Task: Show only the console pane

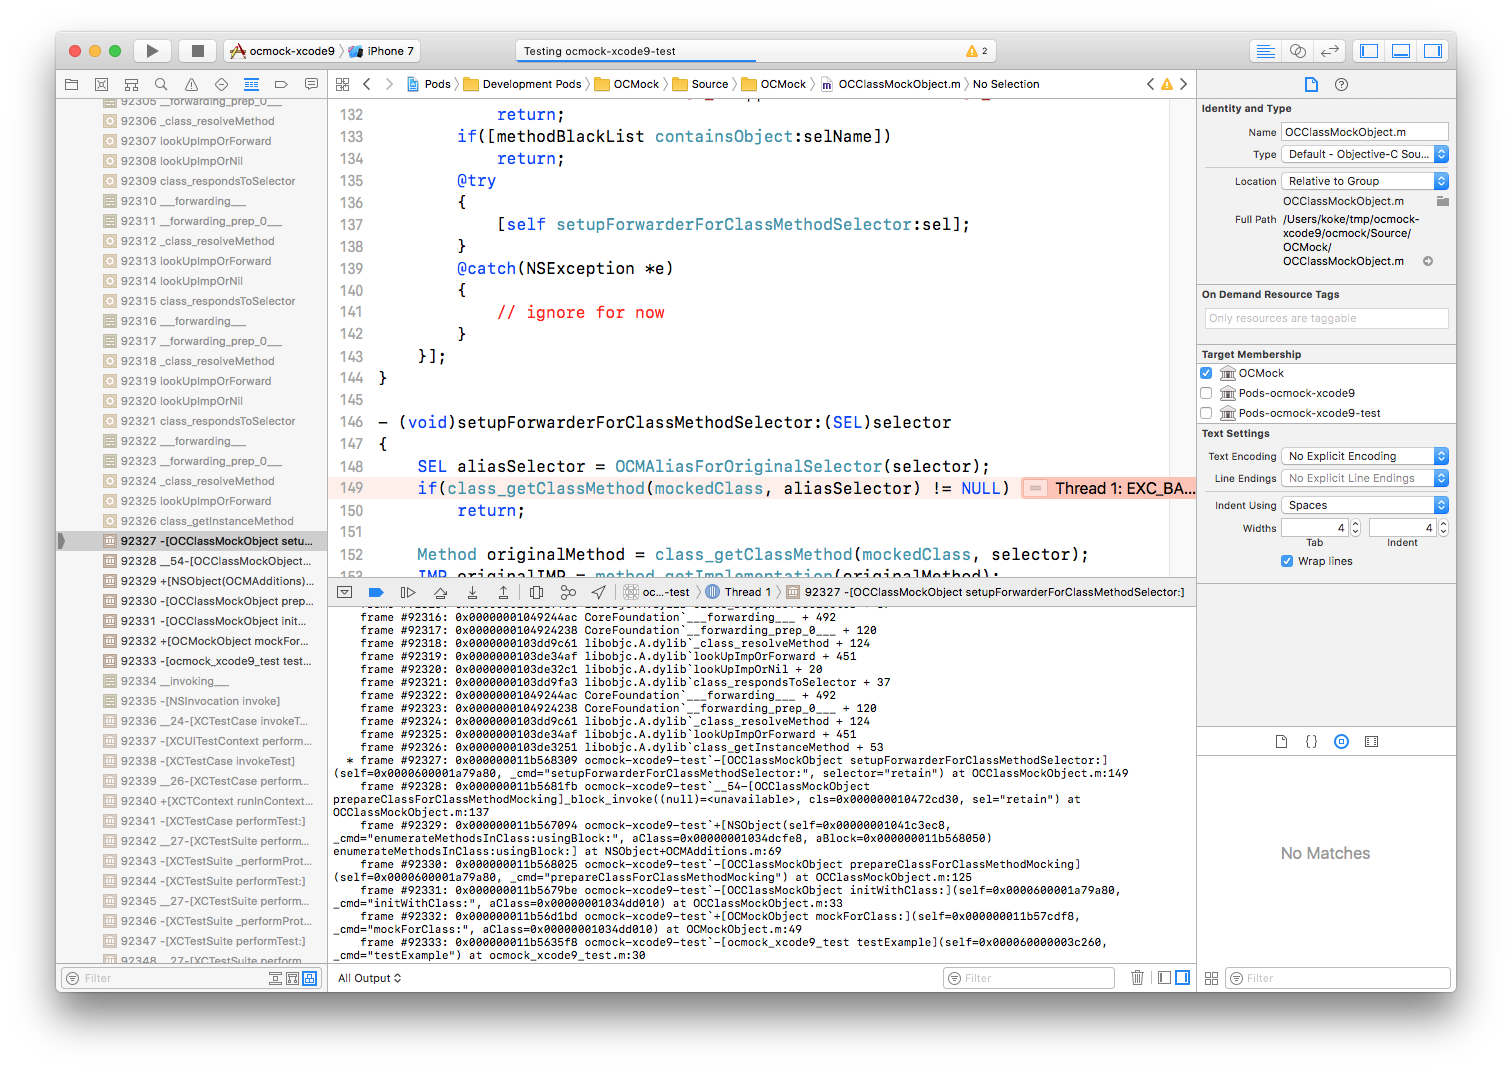Action: [x=1183, y=978]
